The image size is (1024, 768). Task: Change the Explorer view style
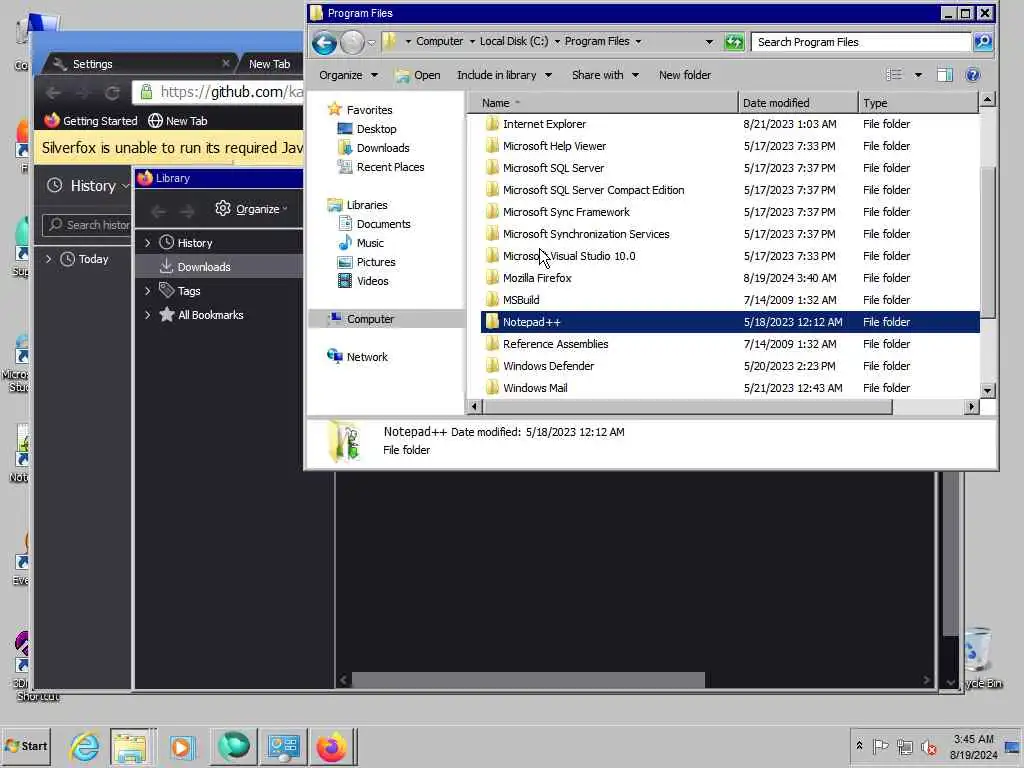[x=894, y=74]
